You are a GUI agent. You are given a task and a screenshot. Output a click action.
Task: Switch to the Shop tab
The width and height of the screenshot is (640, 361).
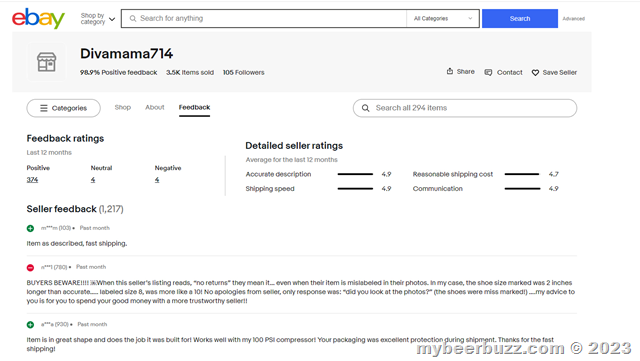coord(122,107)
